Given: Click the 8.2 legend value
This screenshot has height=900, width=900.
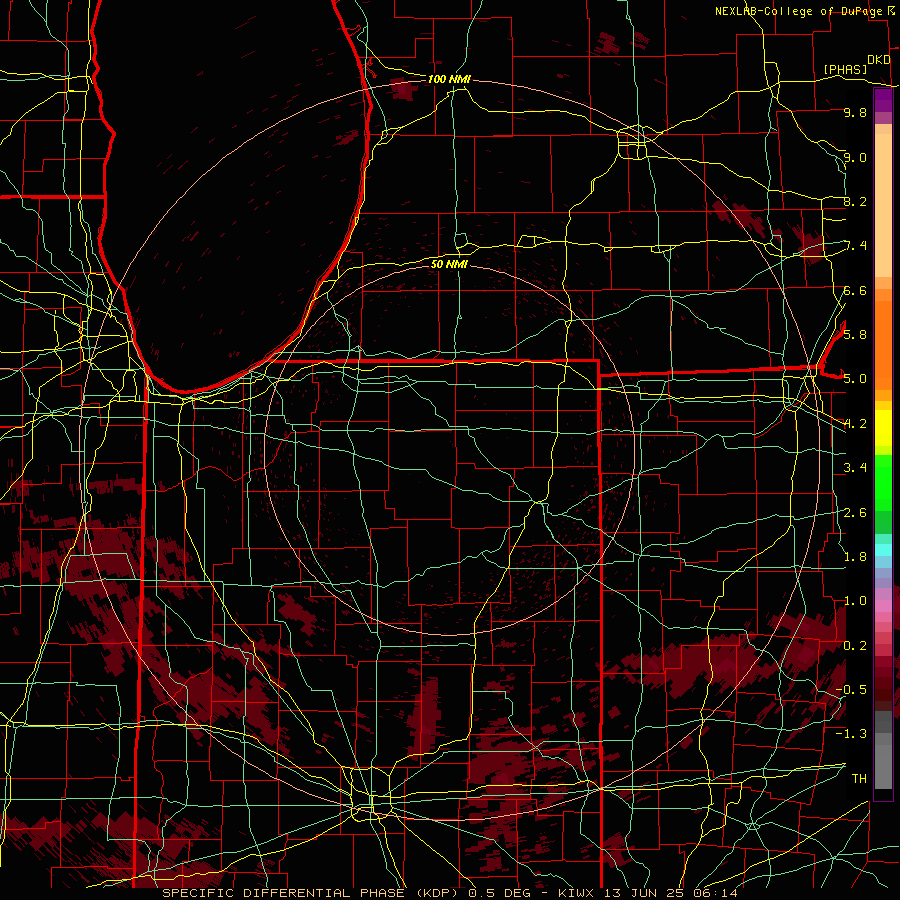Looking at the screenshot, I should [x=855, y=202].
